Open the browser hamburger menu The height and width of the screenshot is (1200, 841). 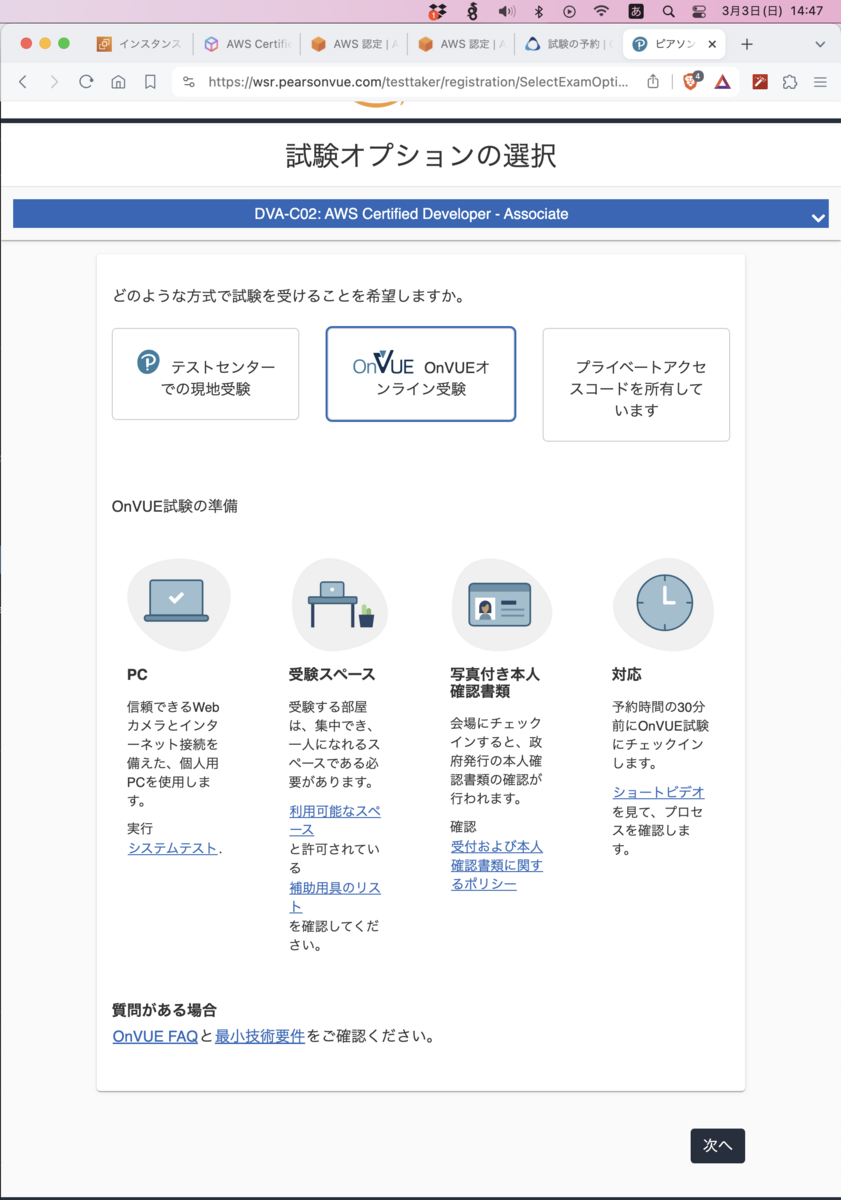pos(820,82)
